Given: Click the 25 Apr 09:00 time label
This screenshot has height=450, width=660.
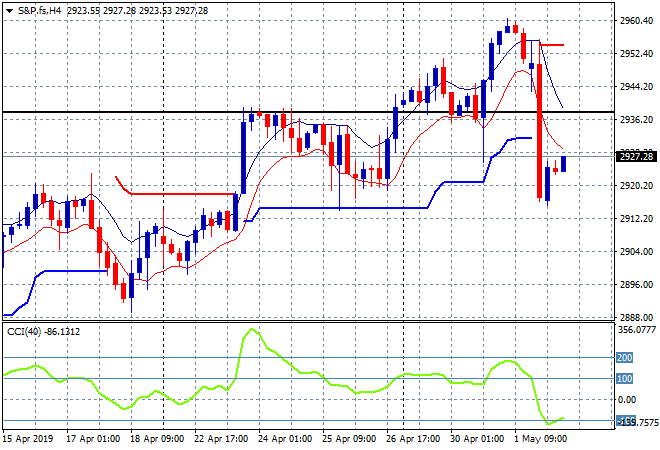Looking at the screenshot, I should [349, 439].
